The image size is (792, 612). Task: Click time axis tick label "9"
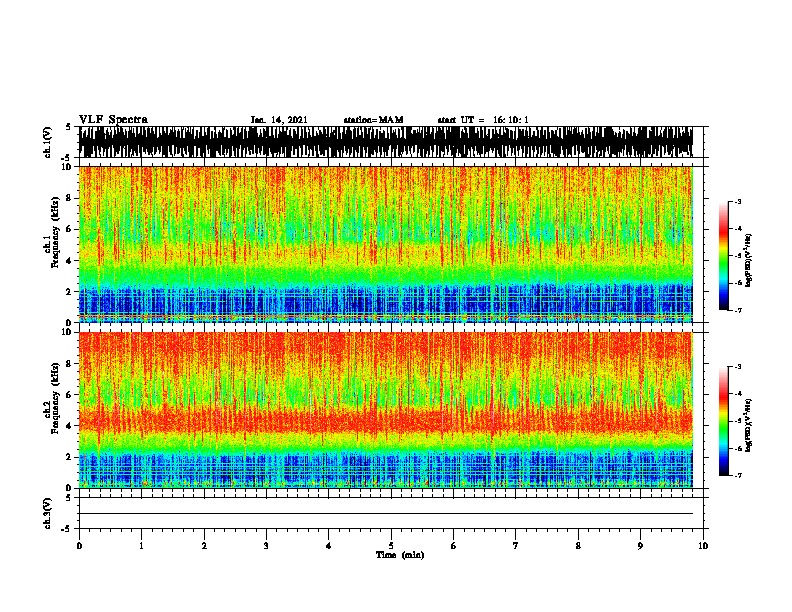coord(640,545)
